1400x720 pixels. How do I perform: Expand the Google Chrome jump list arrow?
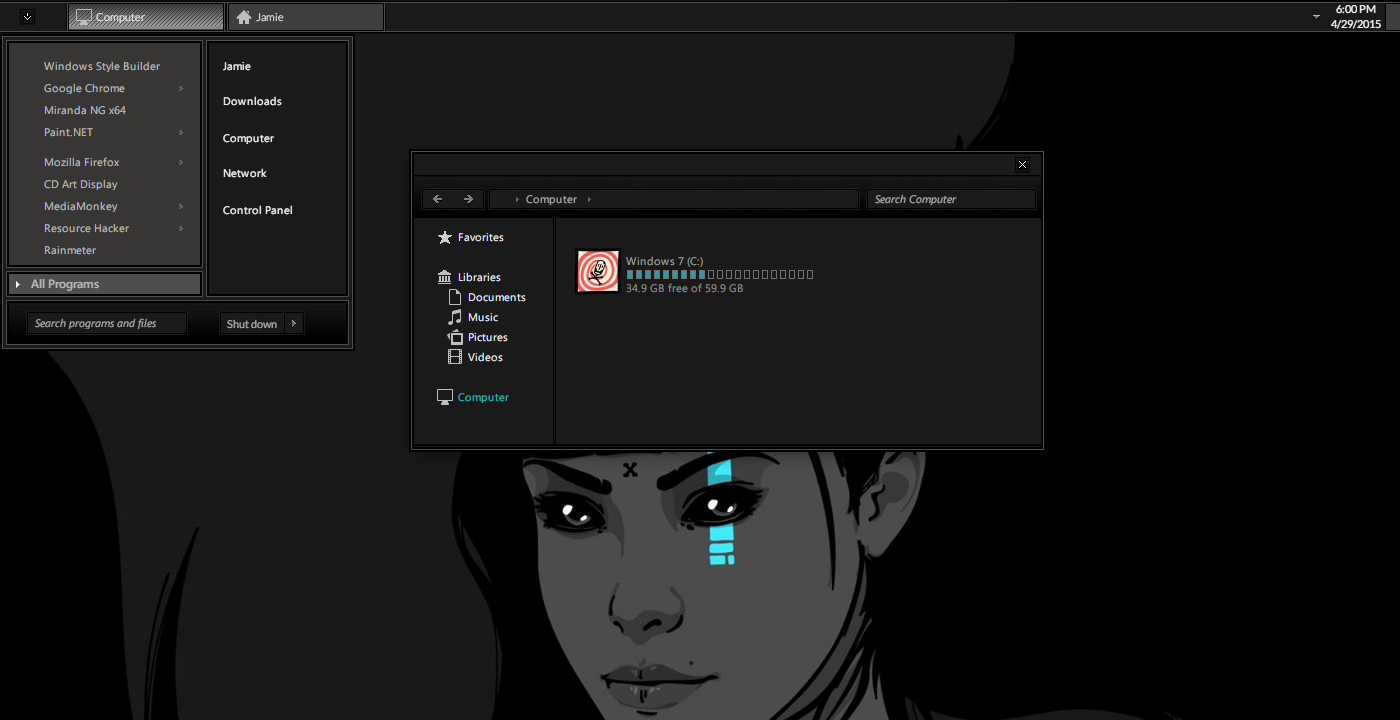tap(181, 88)
